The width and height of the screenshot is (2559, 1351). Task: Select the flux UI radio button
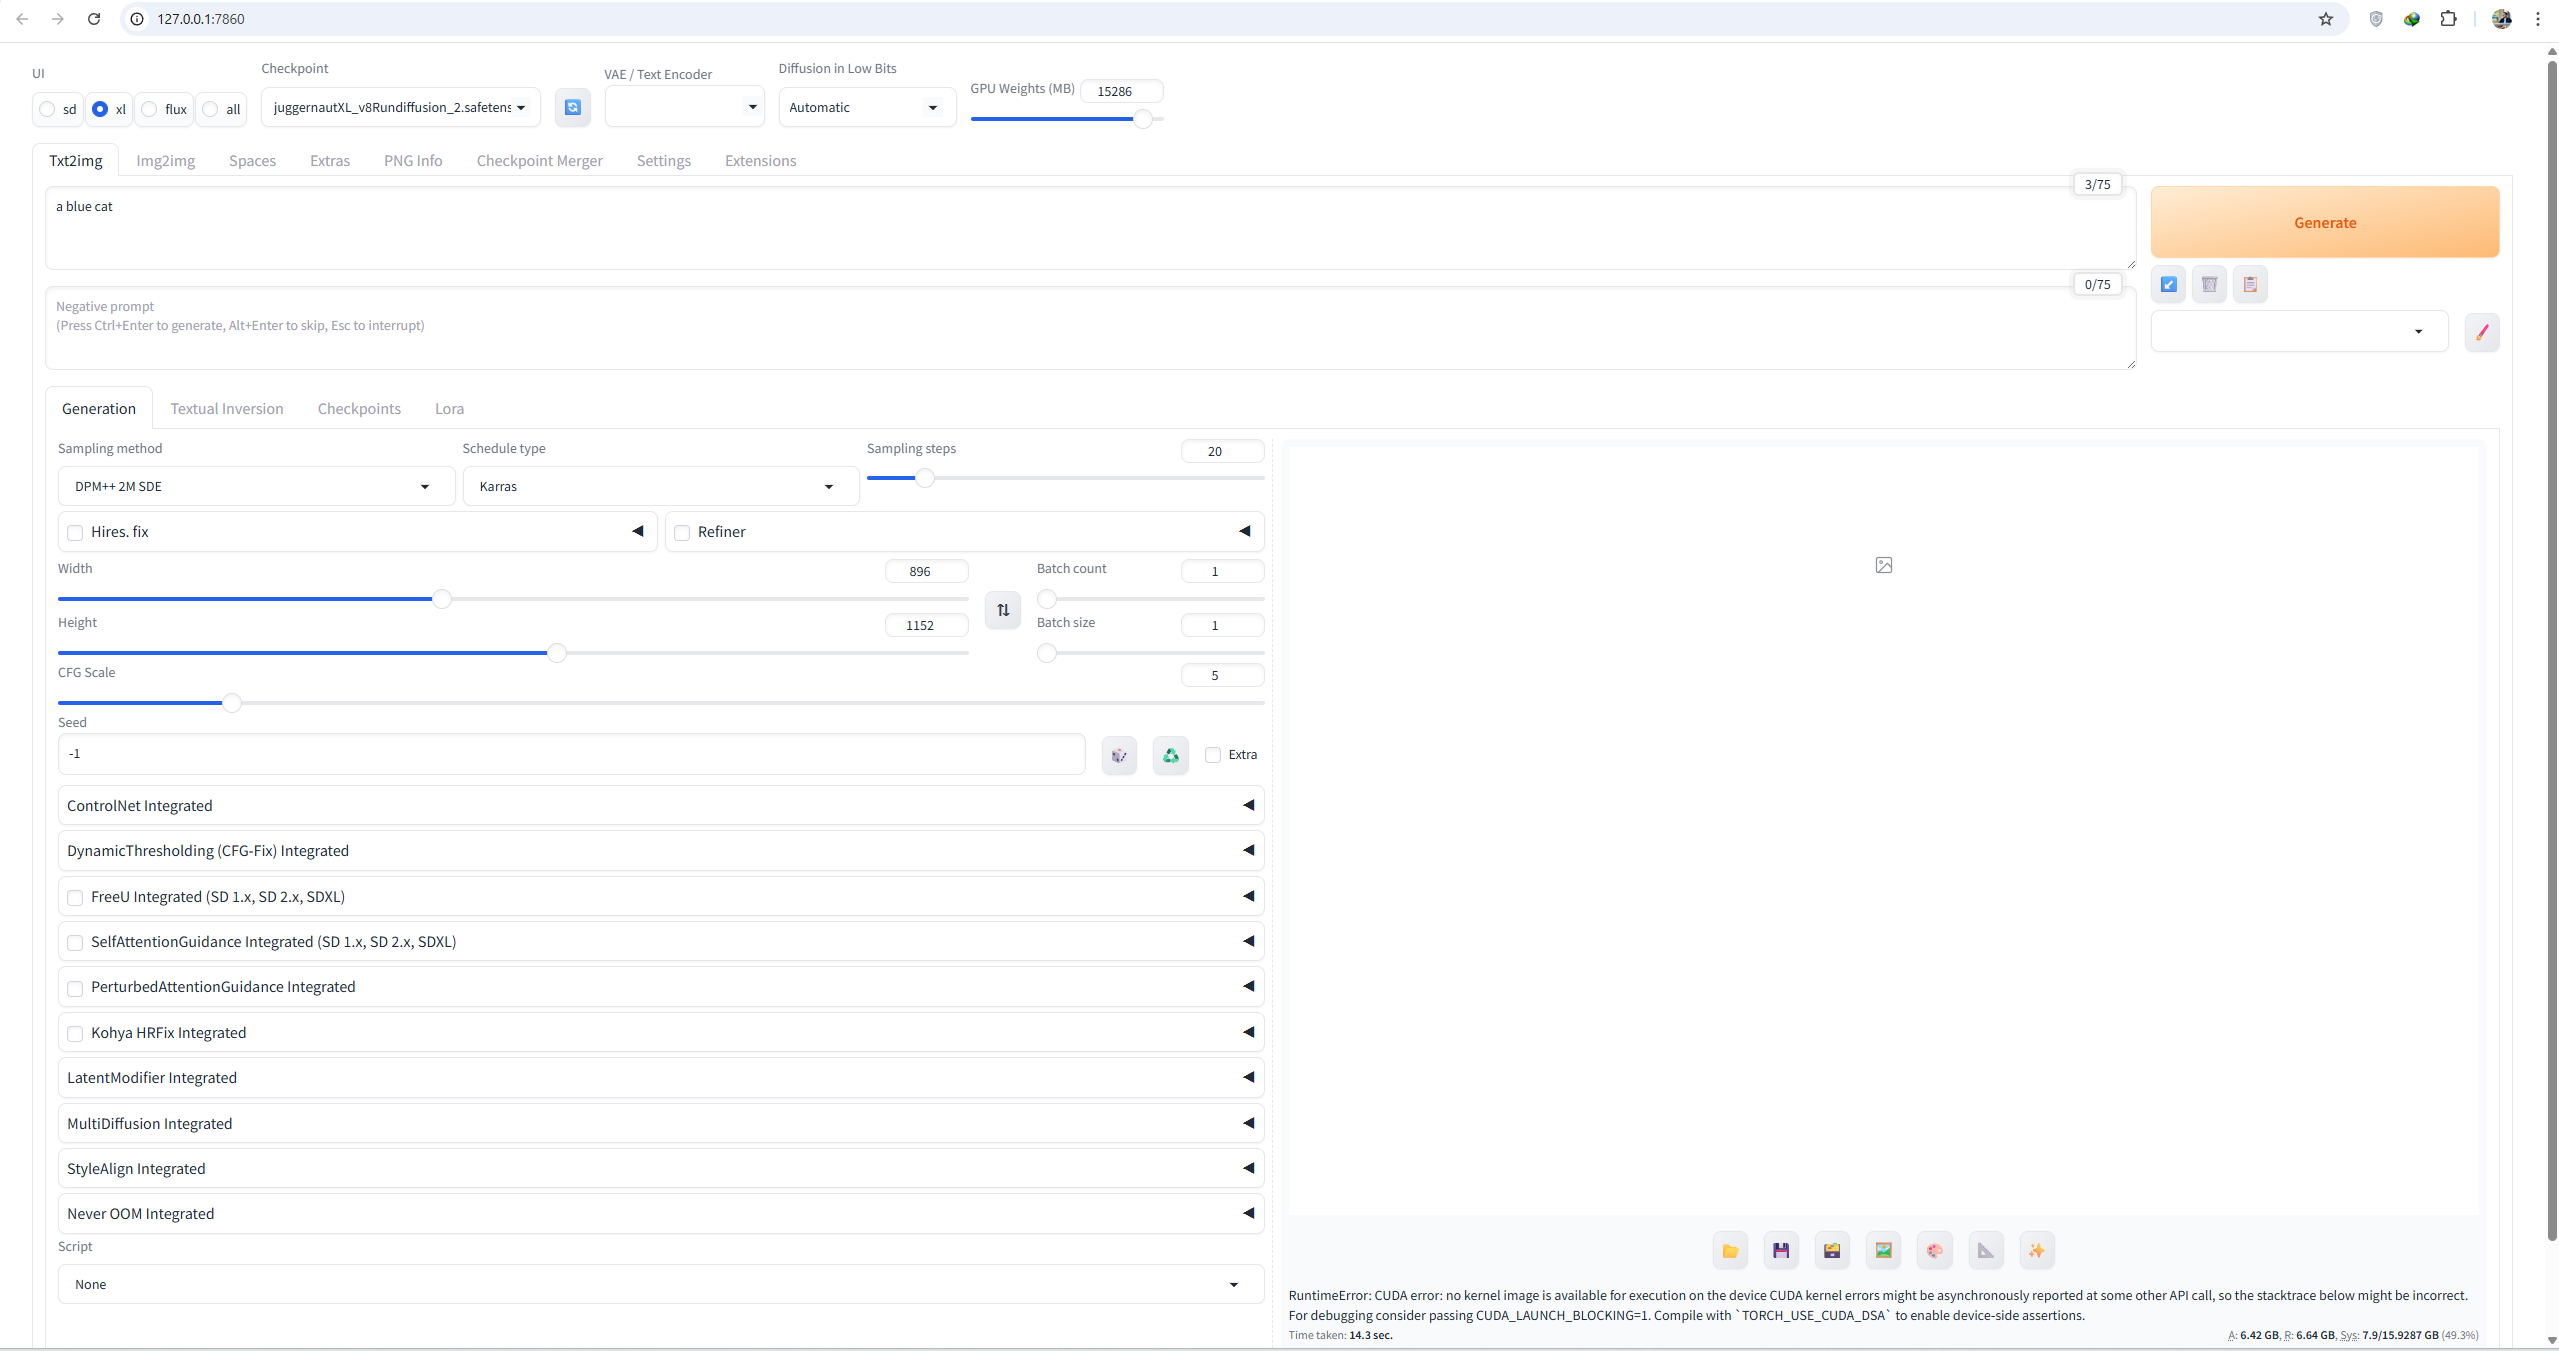tap(150, 109)
